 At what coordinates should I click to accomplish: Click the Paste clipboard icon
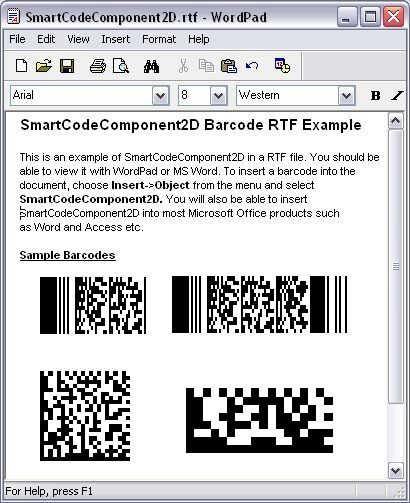tap(229, 65)
